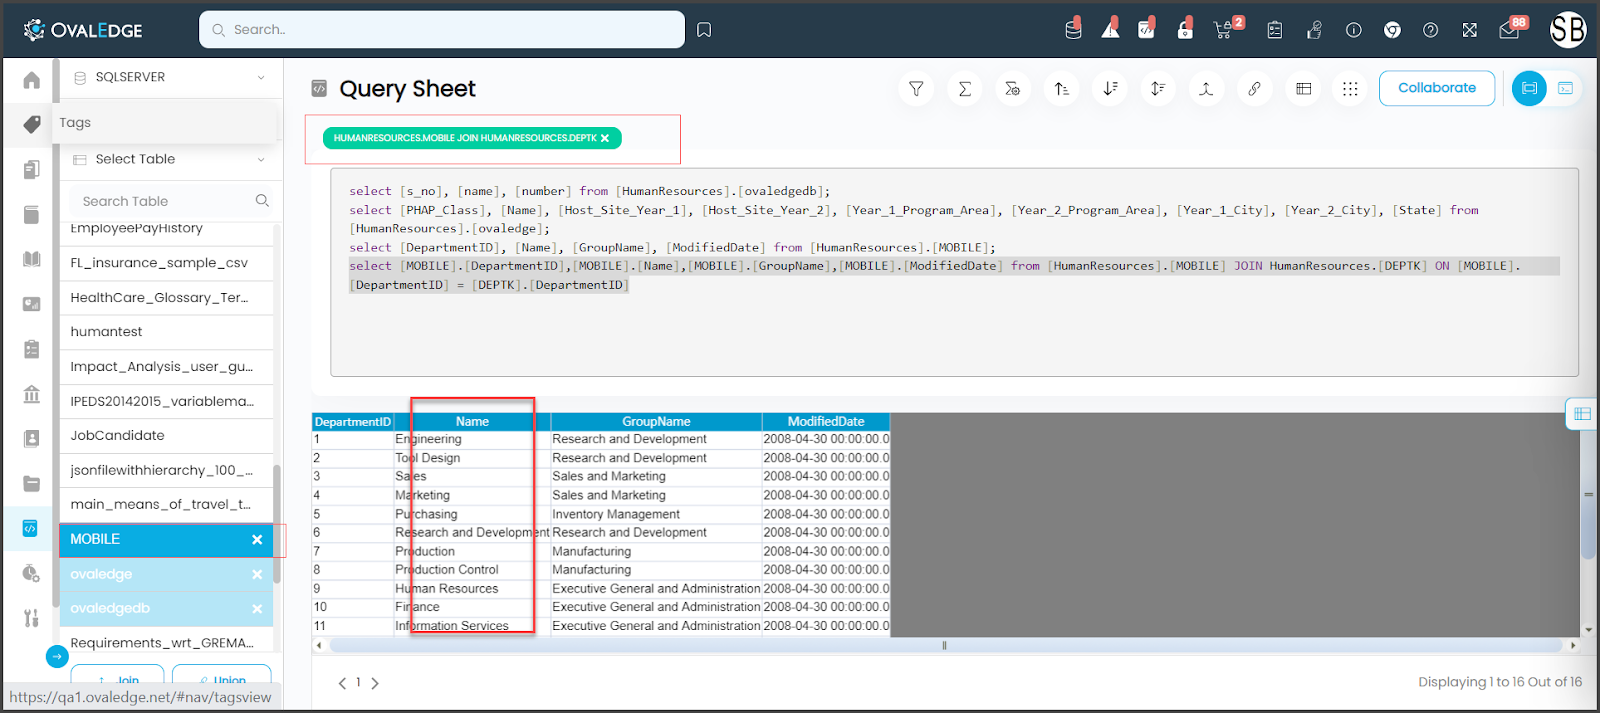Click the ModifiedDate column header
Screen dimensions: 1600x713
826,422
